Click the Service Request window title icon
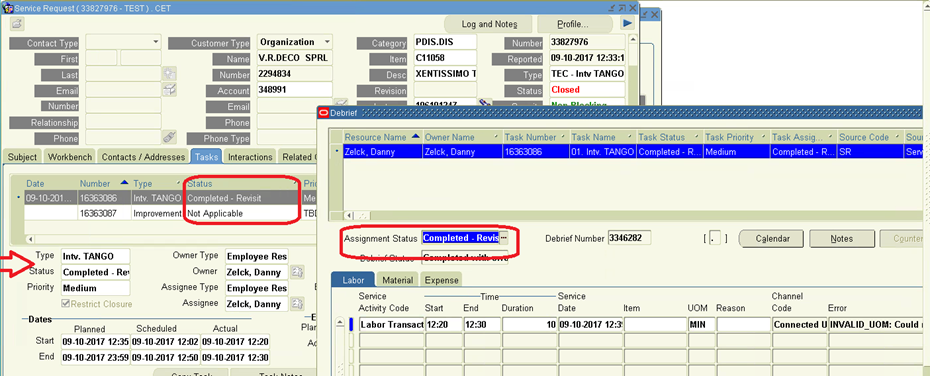The height and width of the screenshot is (376, 930). [x=8, y=8]
